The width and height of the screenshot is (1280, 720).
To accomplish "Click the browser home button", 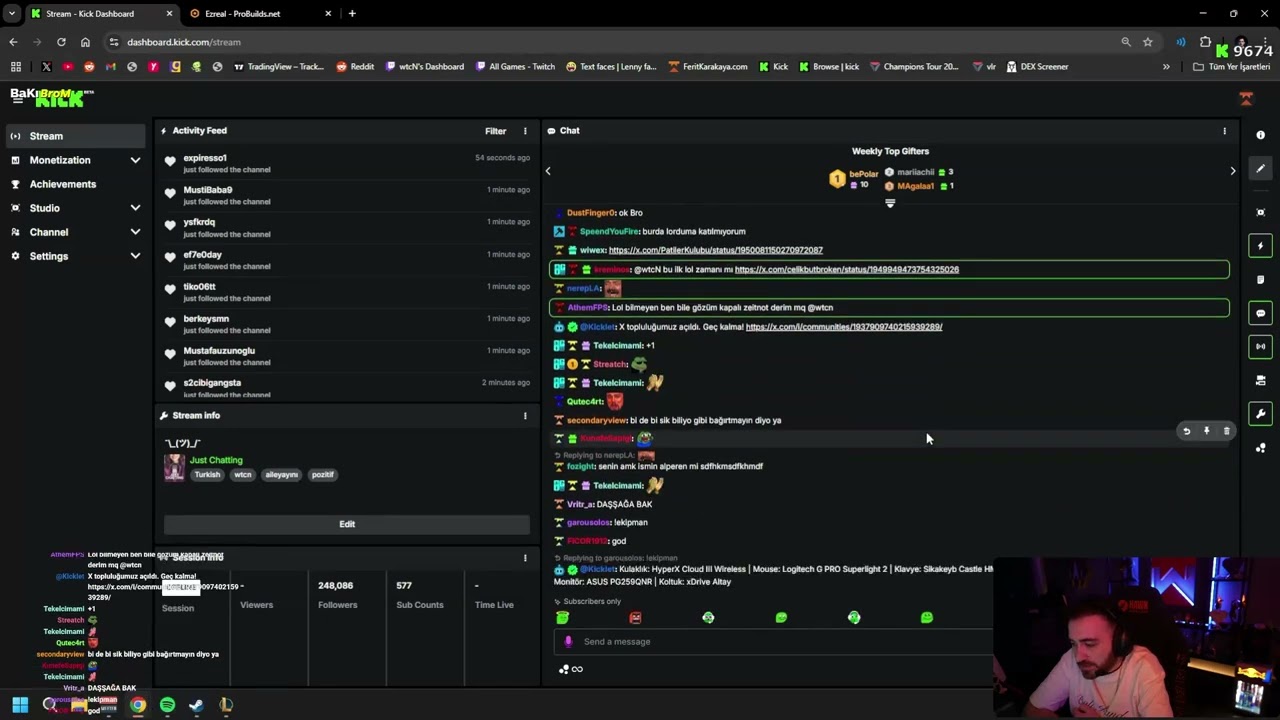I will [85, 42].
